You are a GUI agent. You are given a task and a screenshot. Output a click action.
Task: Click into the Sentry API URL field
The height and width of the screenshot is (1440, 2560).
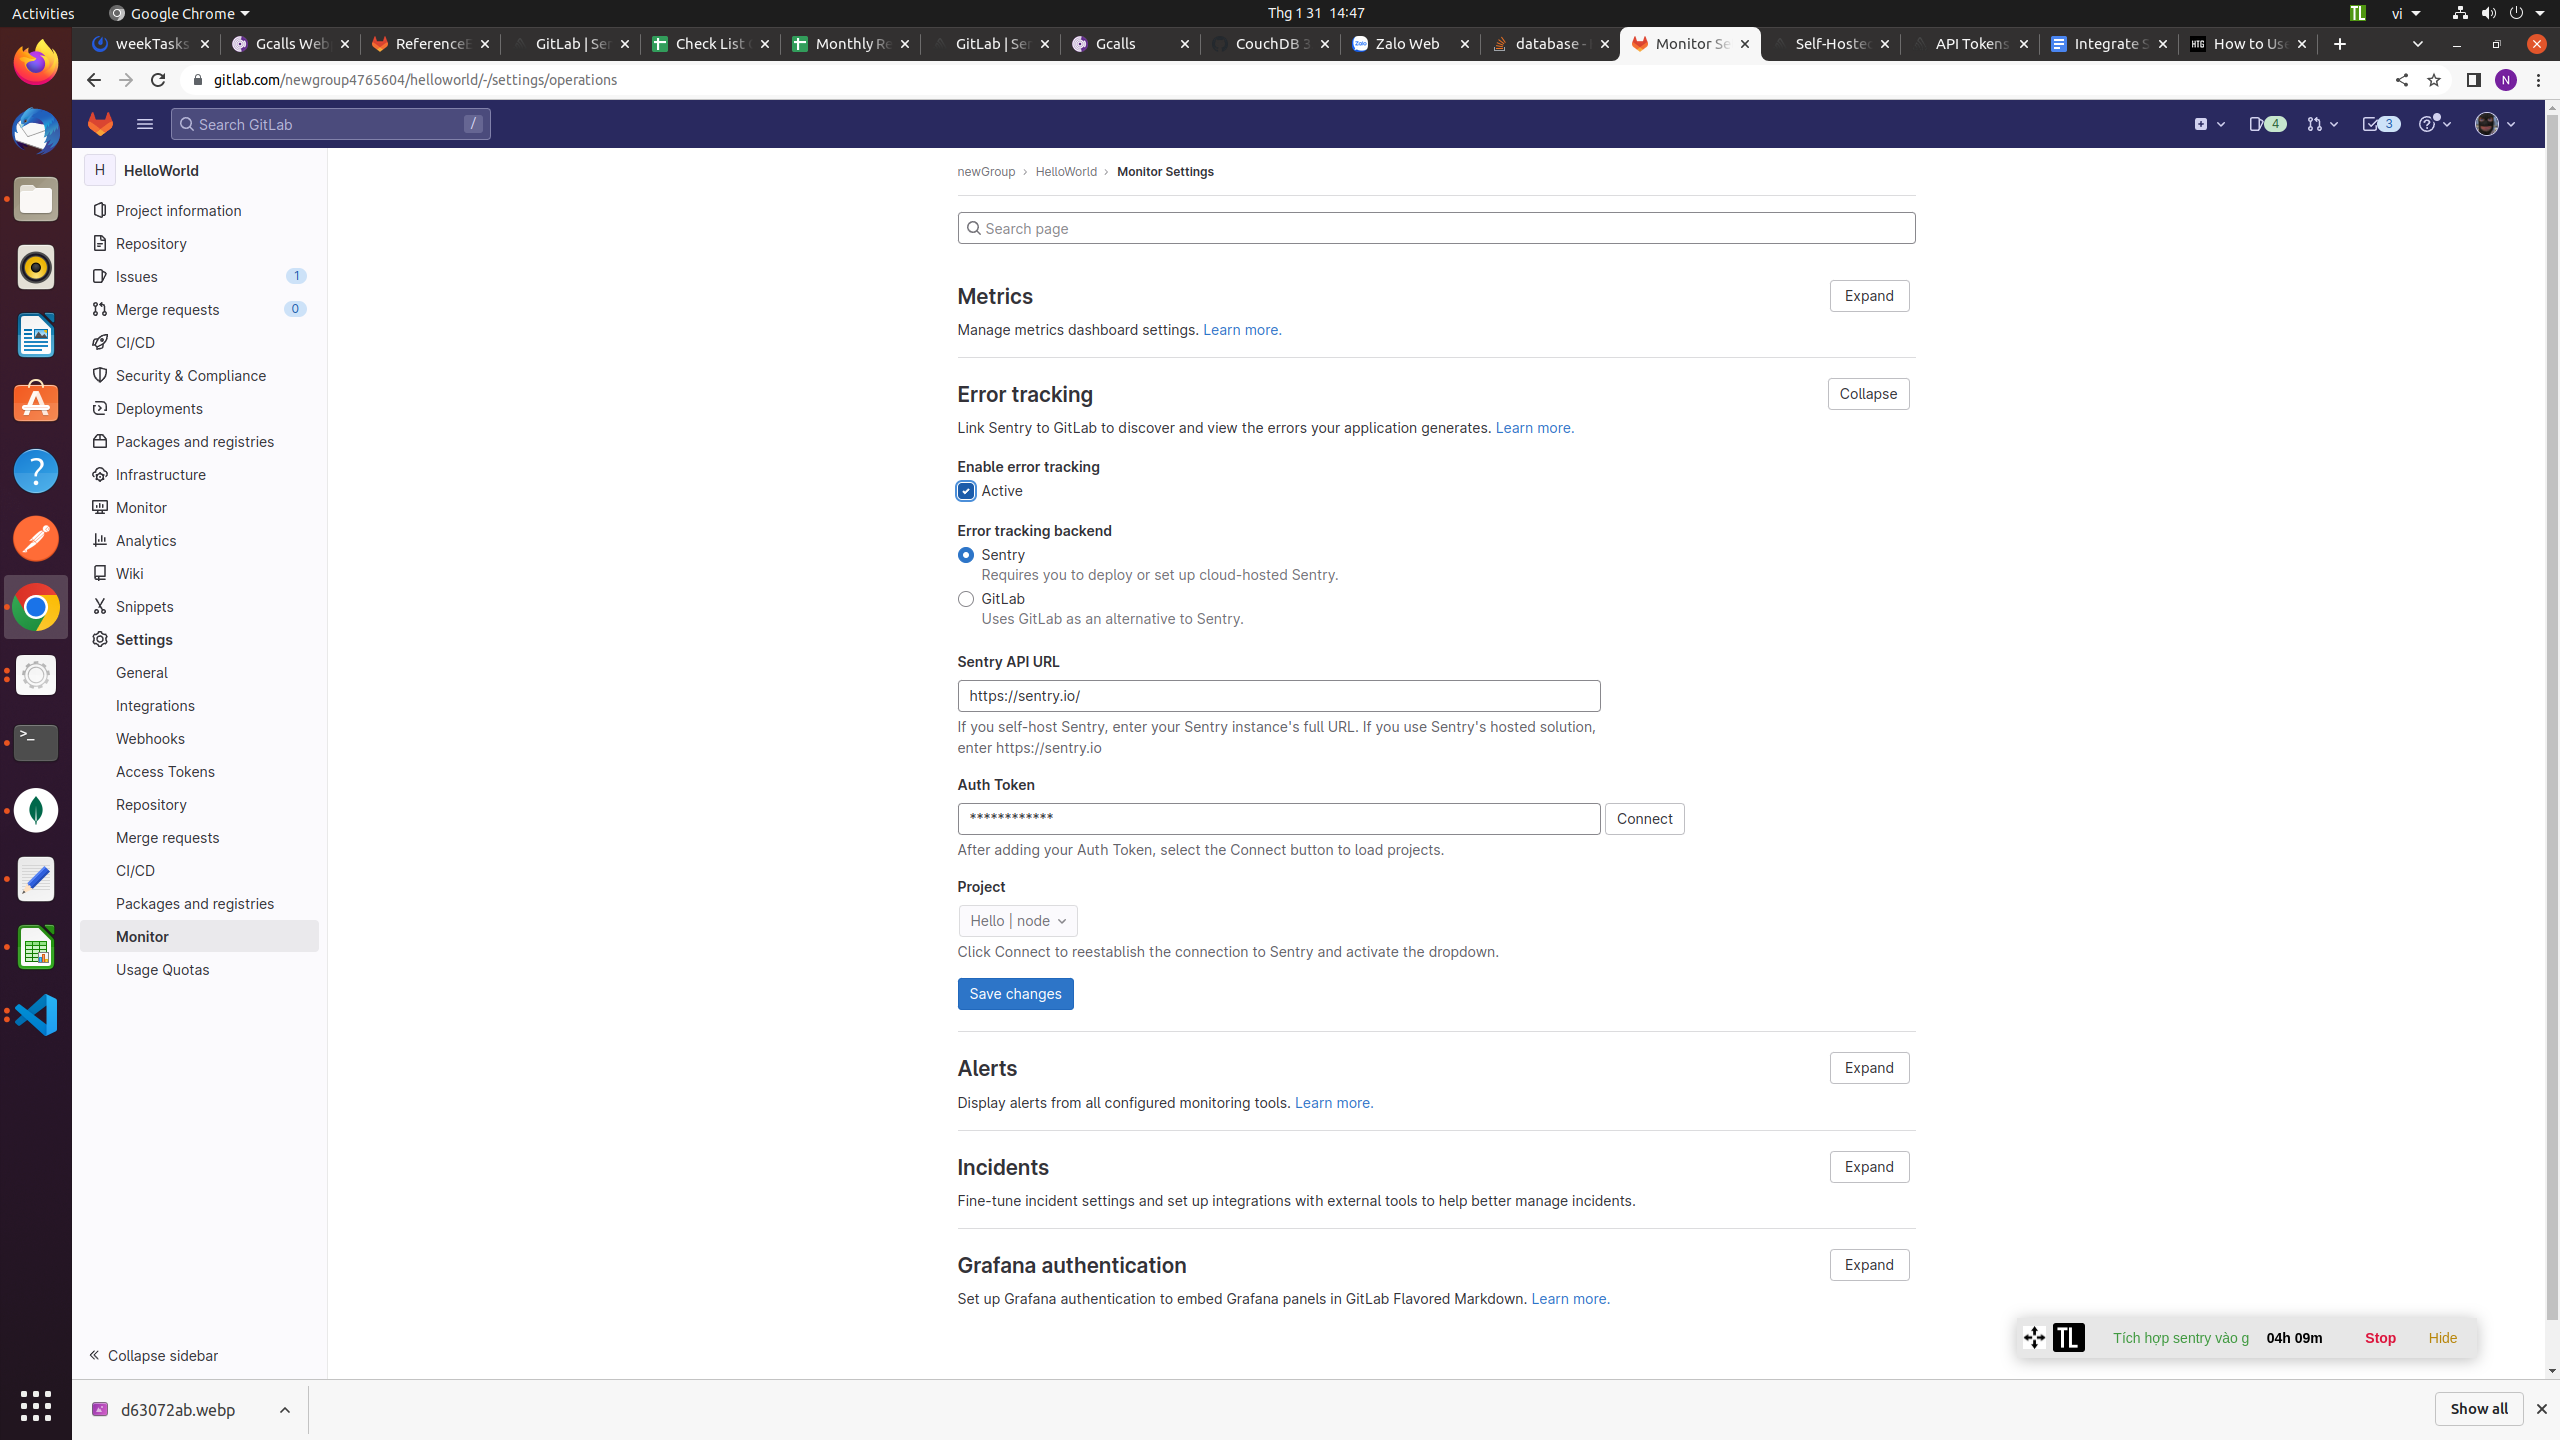point(1278,696)
